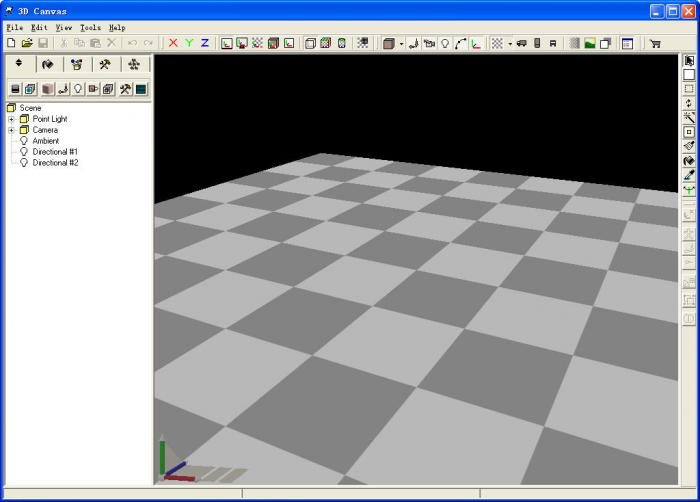Click the colored textured cube display icon
The image size is (700, 502).
[326, 43]
